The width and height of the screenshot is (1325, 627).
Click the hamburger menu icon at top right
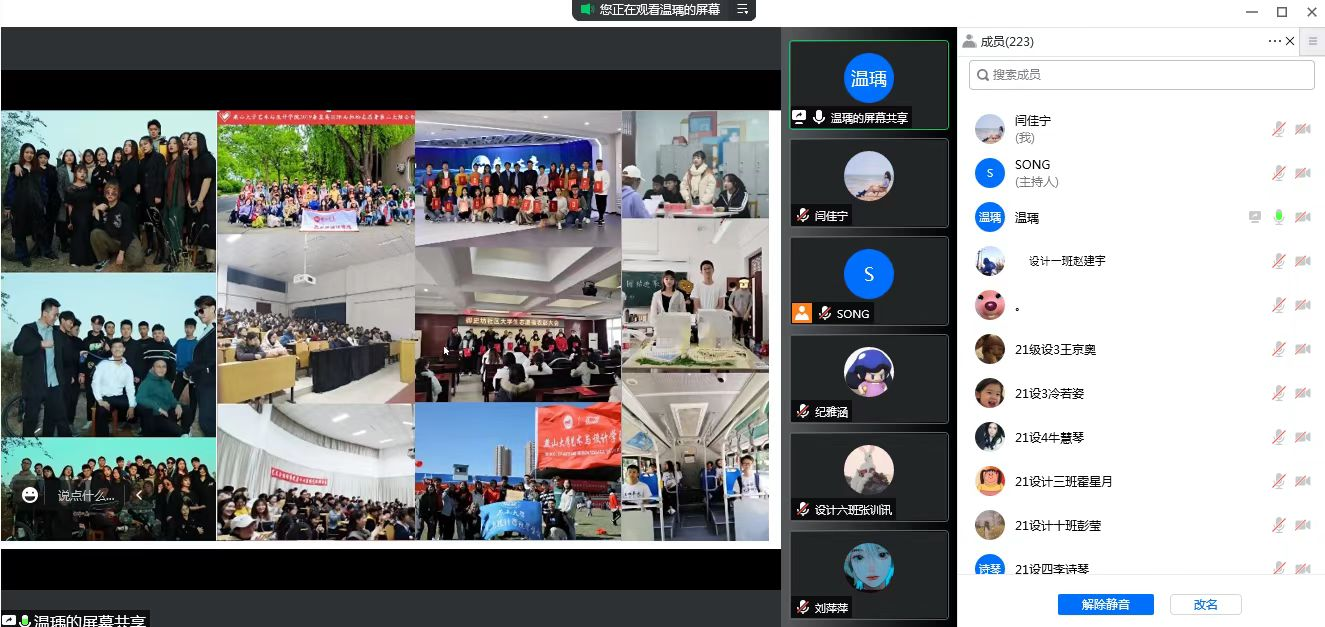point(1313,41)
